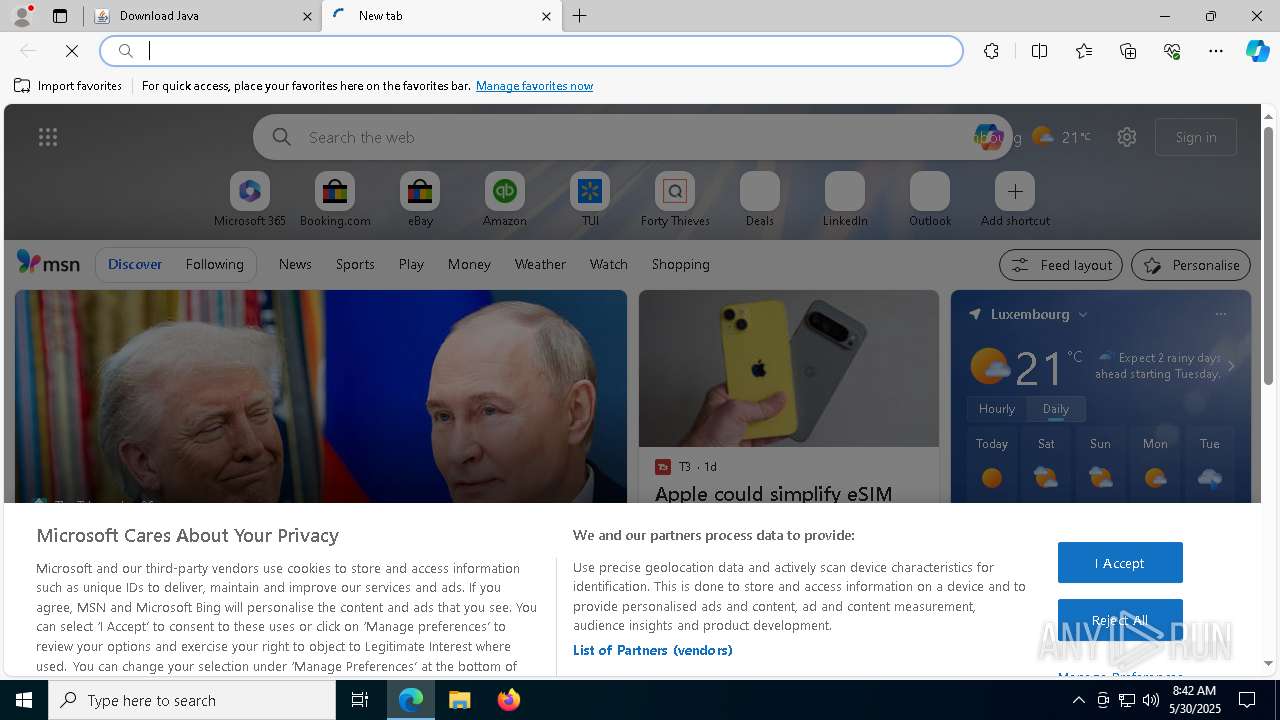Open Task View on taskbar

pos(360,700)
